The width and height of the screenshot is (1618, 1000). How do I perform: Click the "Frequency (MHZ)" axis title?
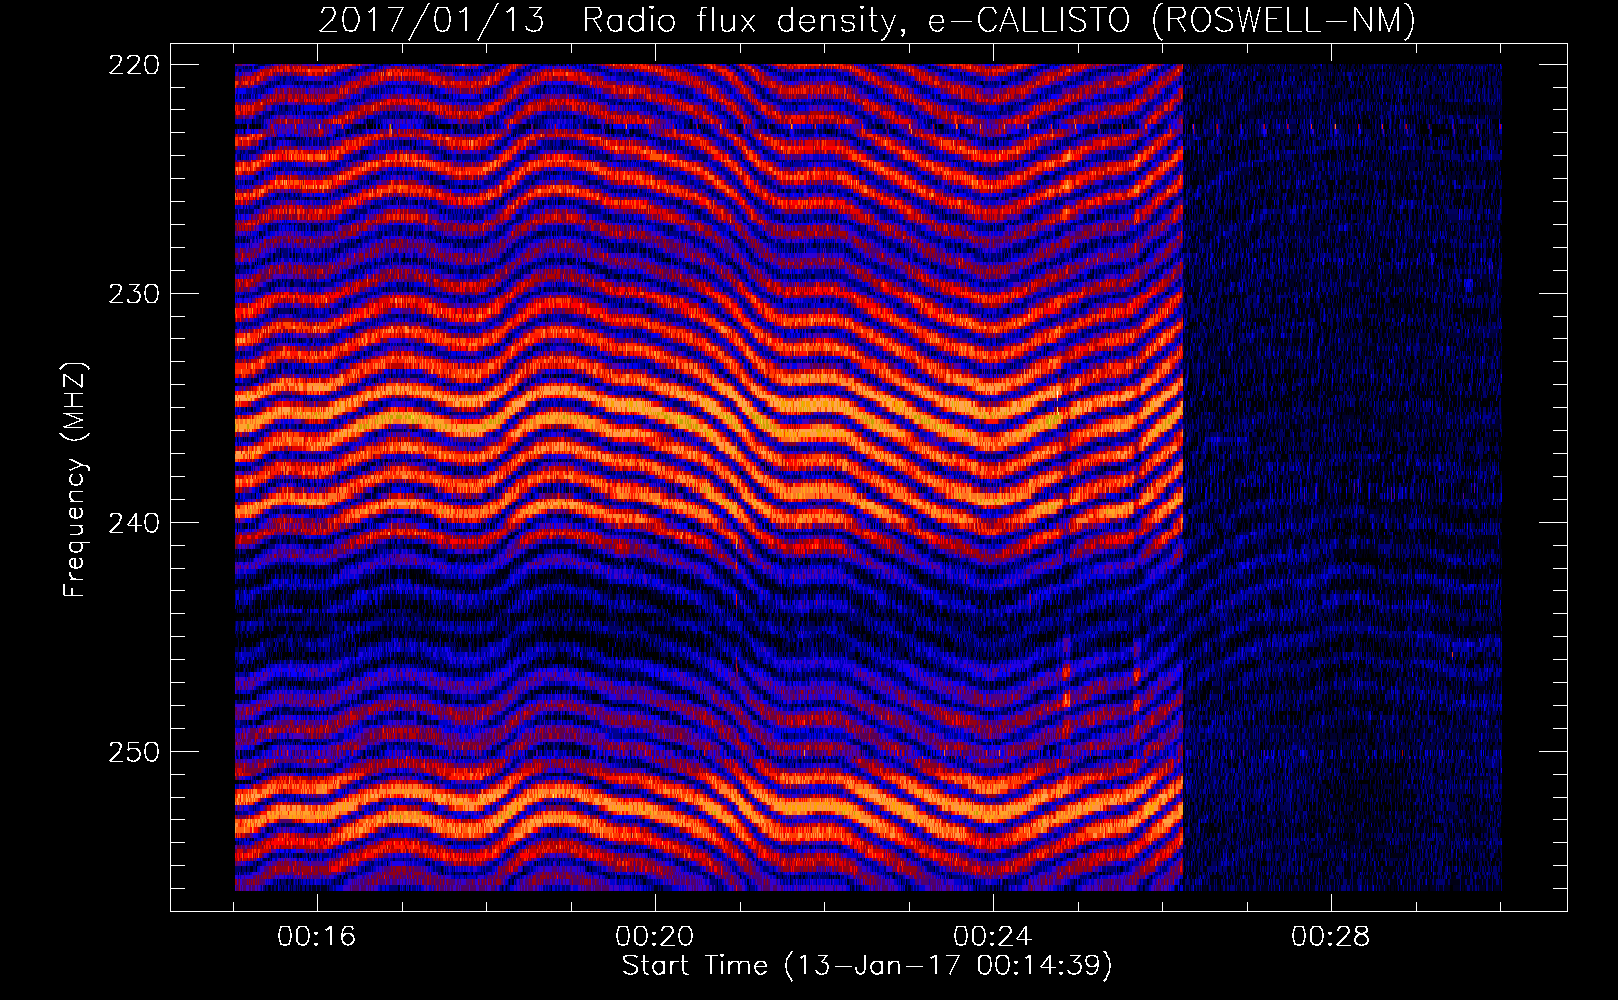click(x=75, y=480)
